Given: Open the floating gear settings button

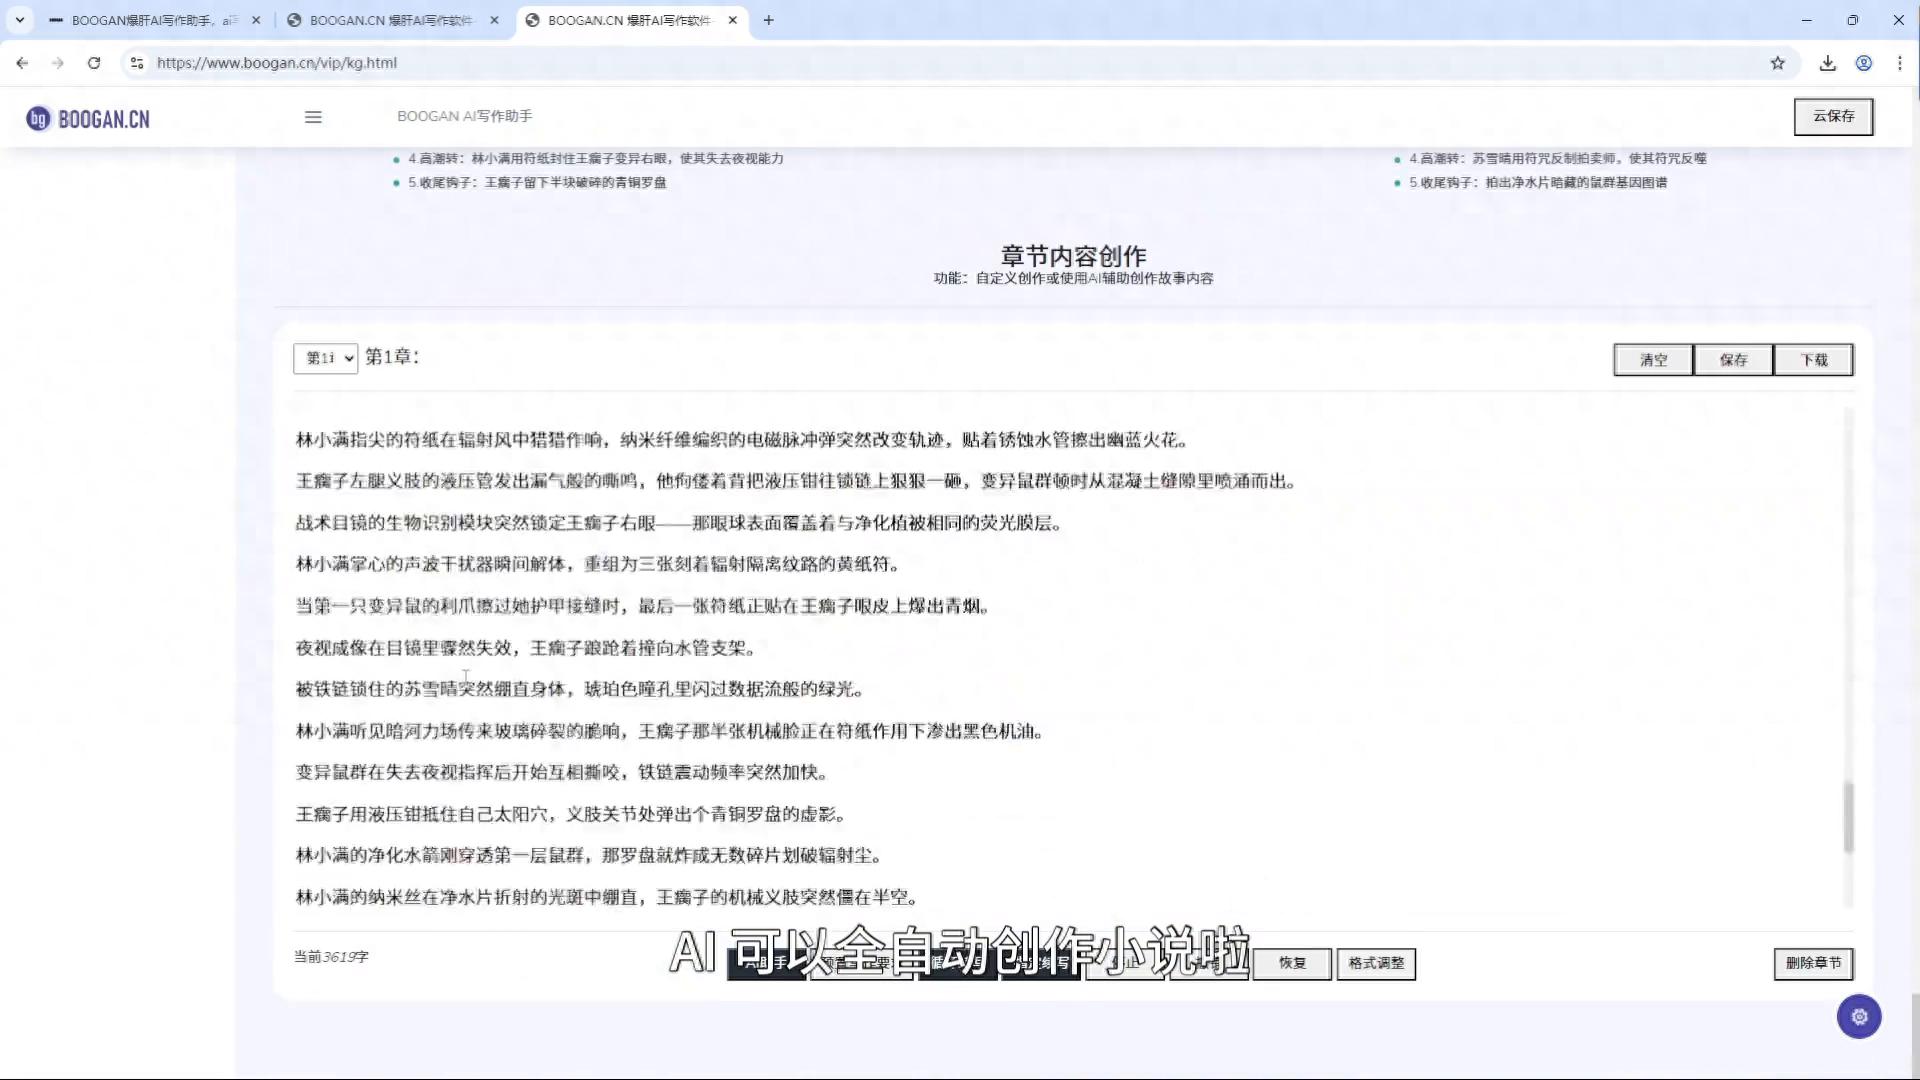Looking at the screenshot, I should point(1858,1016).
